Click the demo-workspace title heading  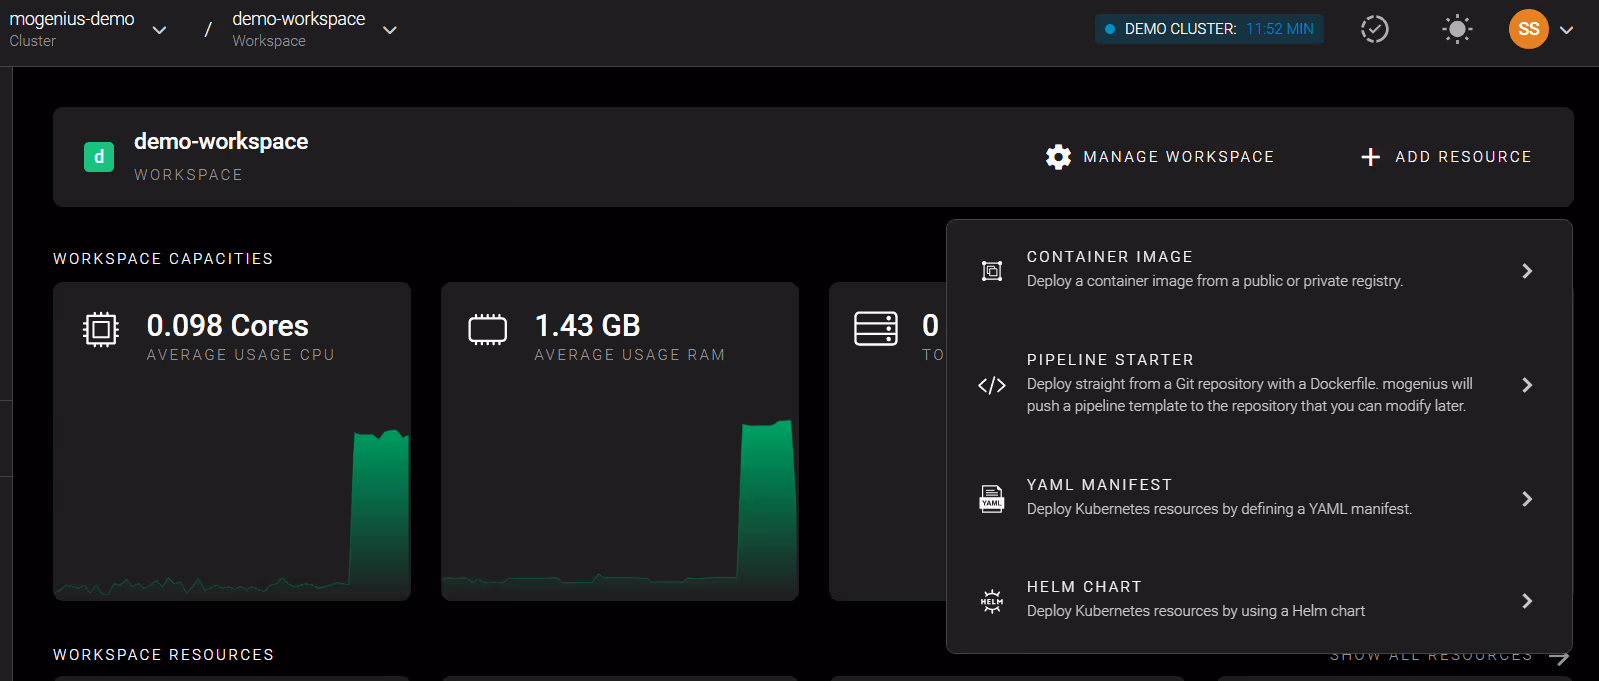[221, 142]
